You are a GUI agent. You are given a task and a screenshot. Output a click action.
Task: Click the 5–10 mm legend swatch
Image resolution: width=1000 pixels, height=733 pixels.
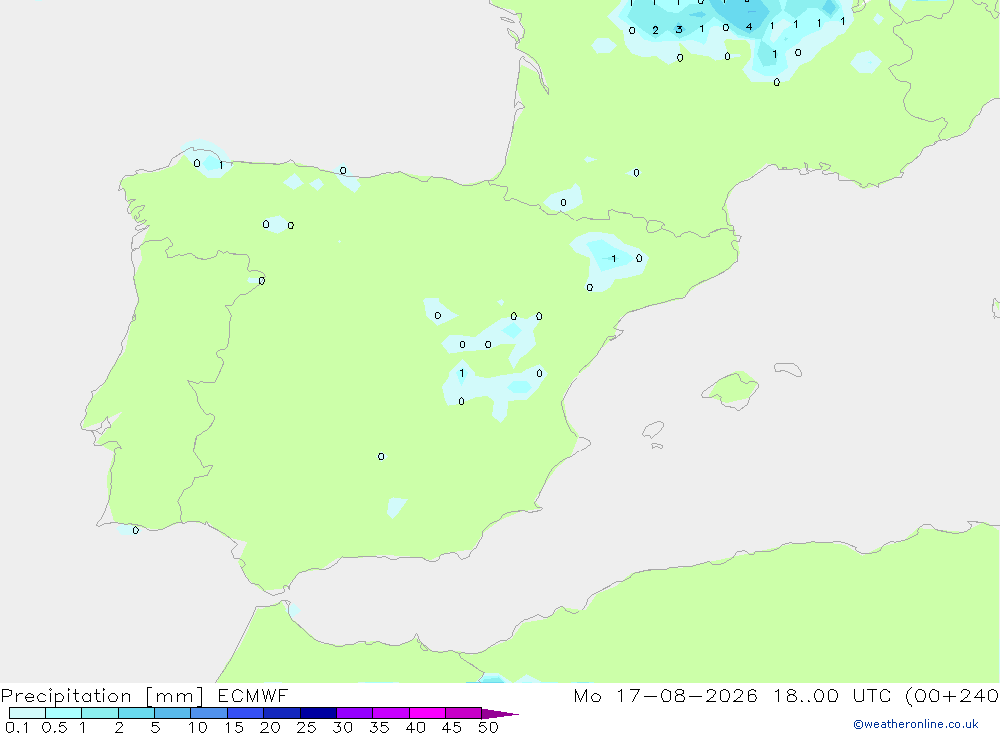172,713
